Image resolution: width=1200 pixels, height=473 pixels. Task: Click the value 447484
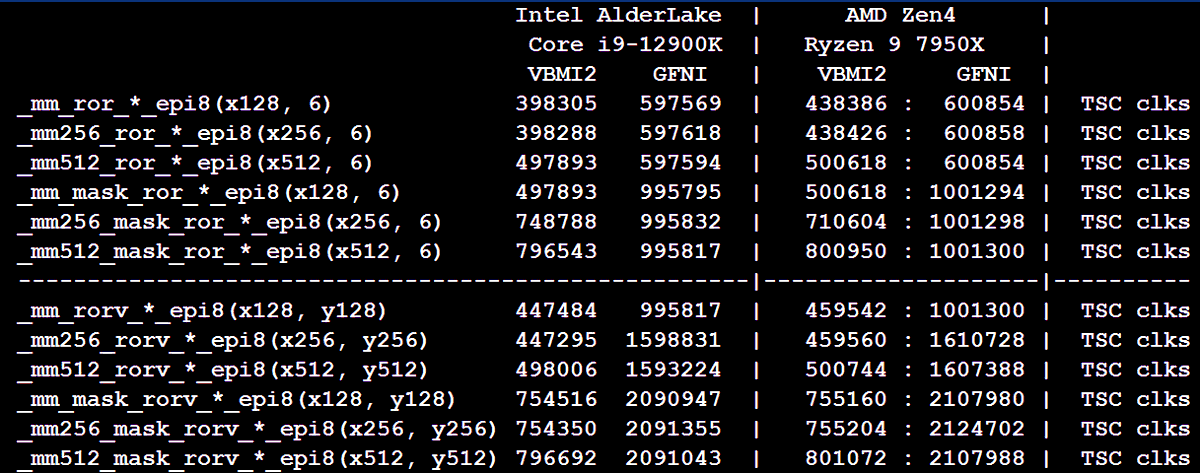557,311
